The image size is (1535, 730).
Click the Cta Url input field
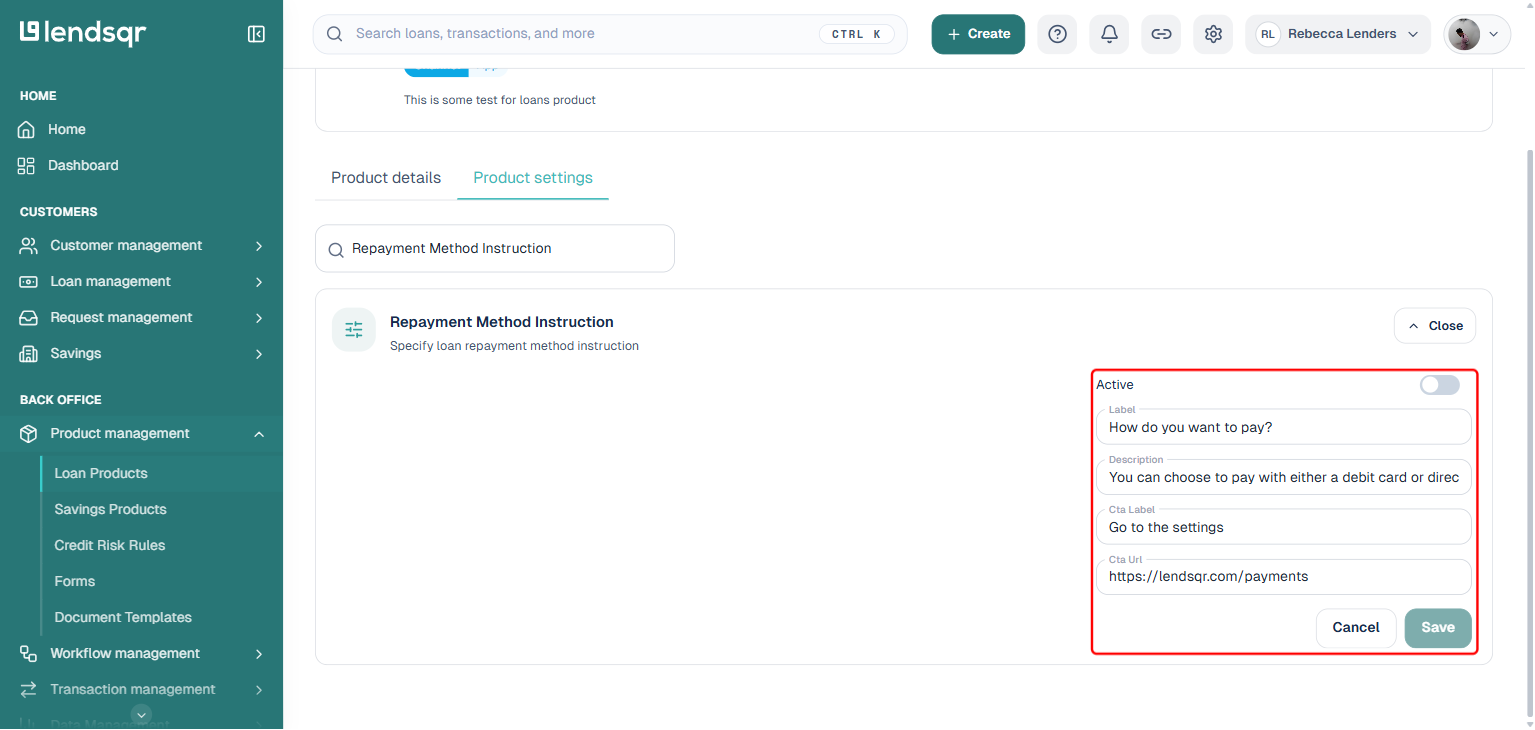1284,577
